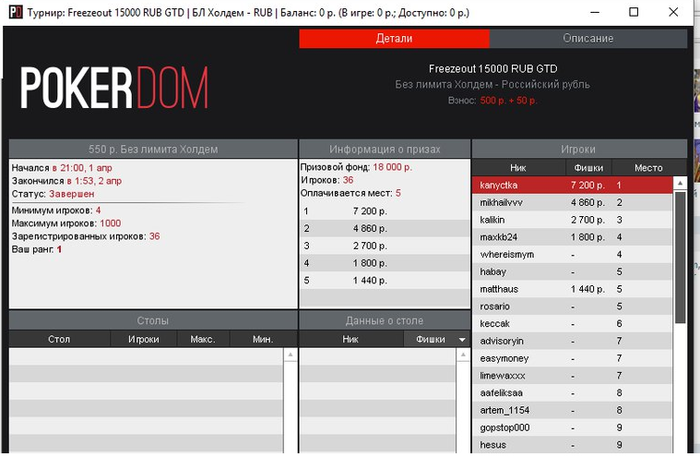Select player row whereismym
The width and height of the screenshot is (700, 457).
572,255
